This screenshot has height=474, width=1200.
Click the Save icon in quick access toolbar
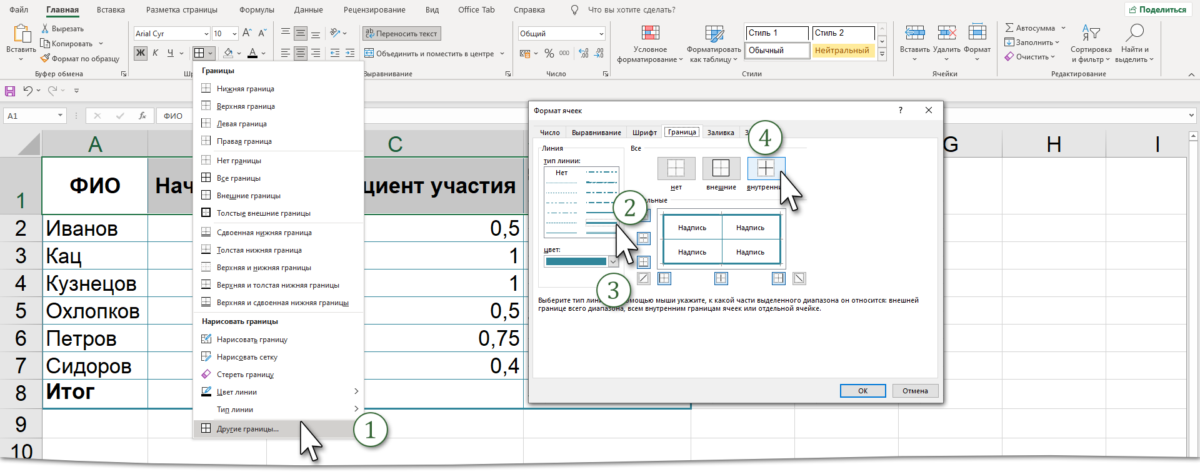tap(10, 90)
